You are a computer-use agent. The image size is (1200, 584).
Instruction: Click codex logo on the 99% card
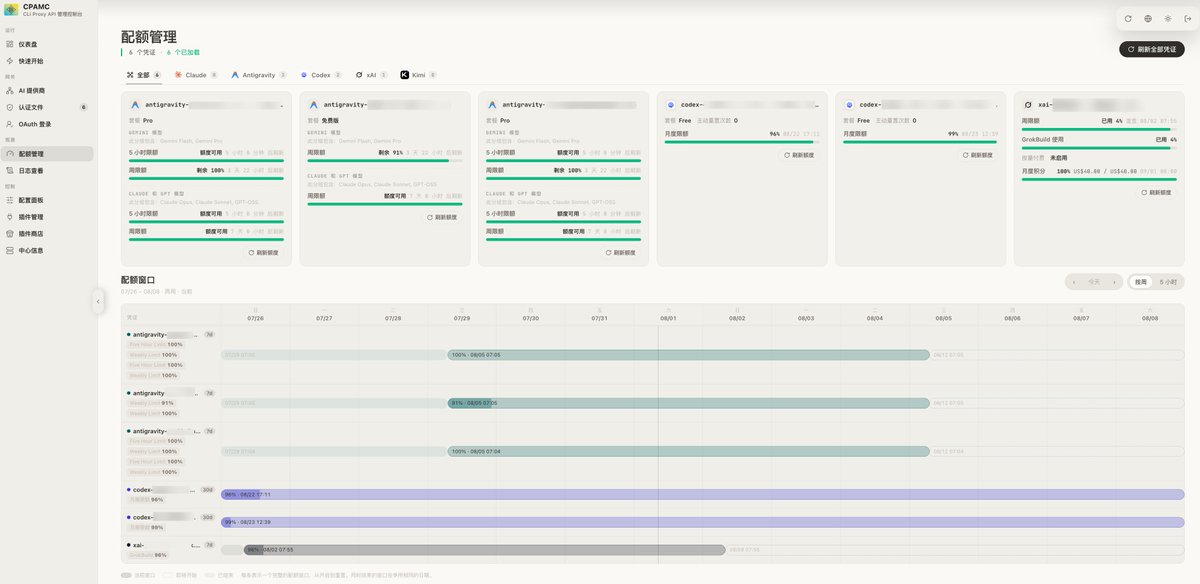click(x=849, y=104)
